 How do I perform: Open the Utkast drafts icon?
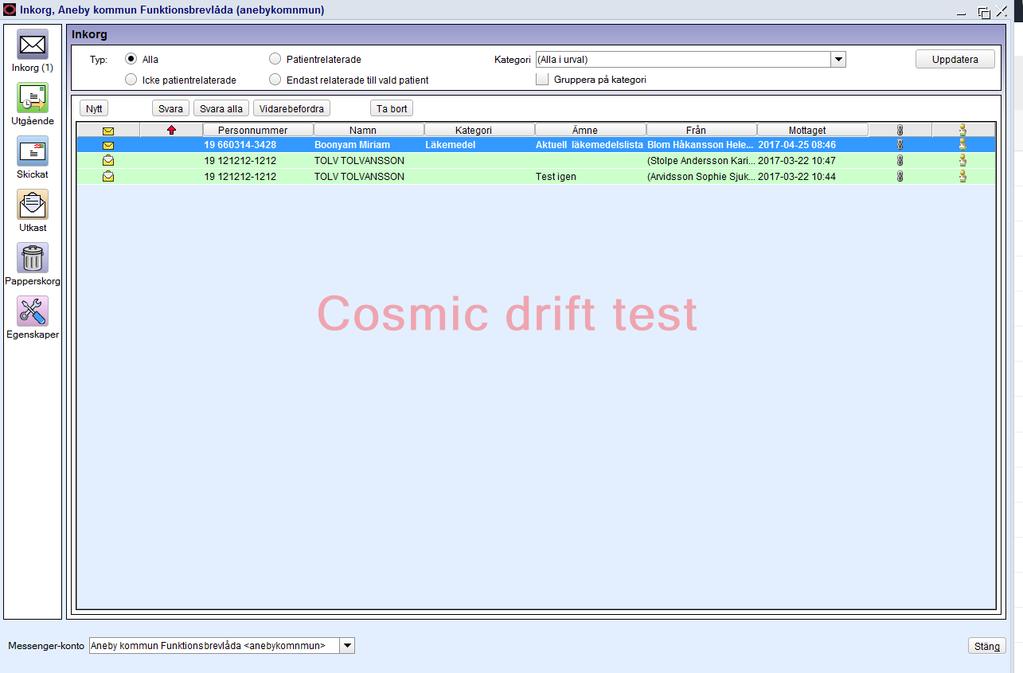tap(33, 205)
